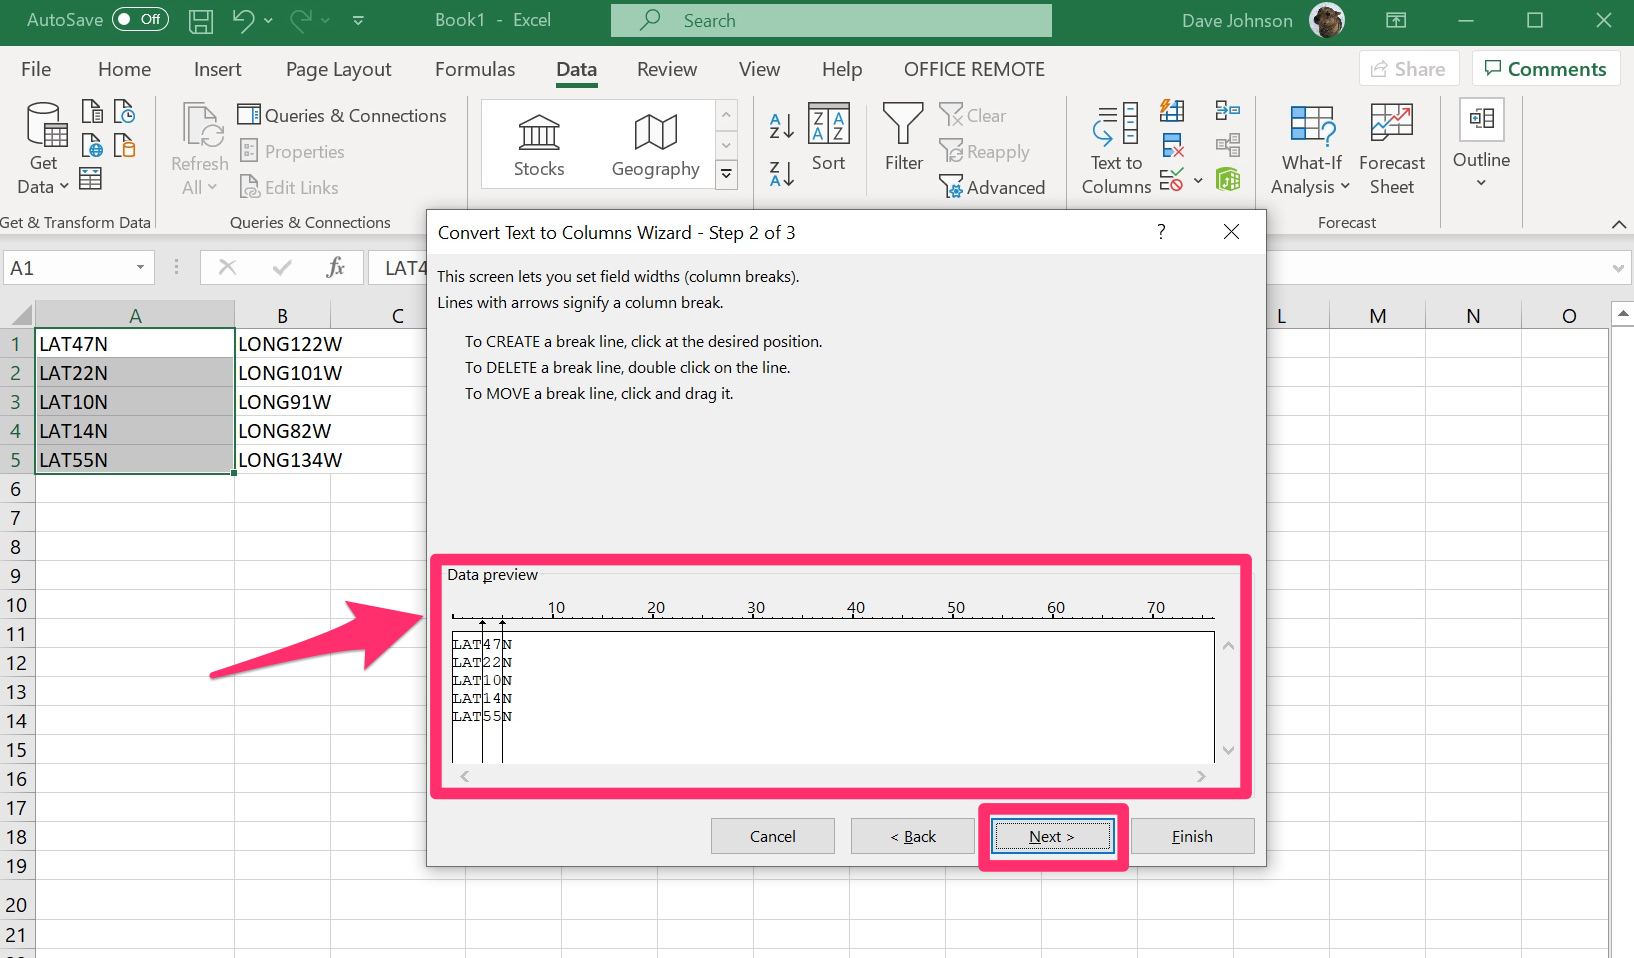Expand the data types gallery More arrow

(727, 174)
